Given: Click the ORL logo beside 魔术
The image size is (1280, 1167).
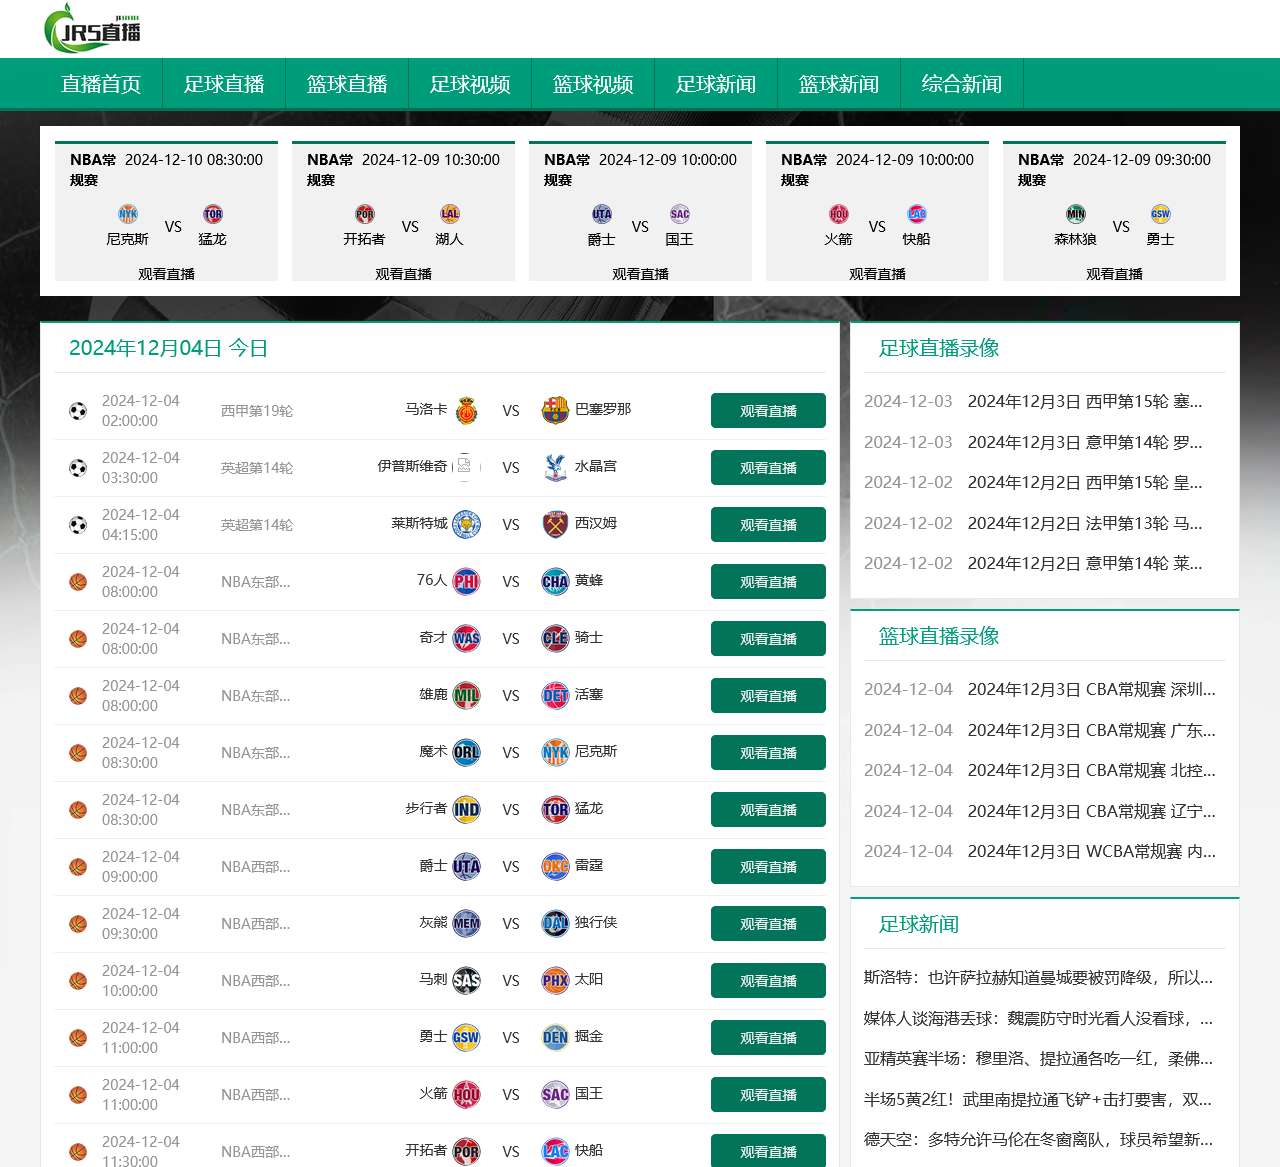Looking at the screenshot, I should click(x=466, y=752).
